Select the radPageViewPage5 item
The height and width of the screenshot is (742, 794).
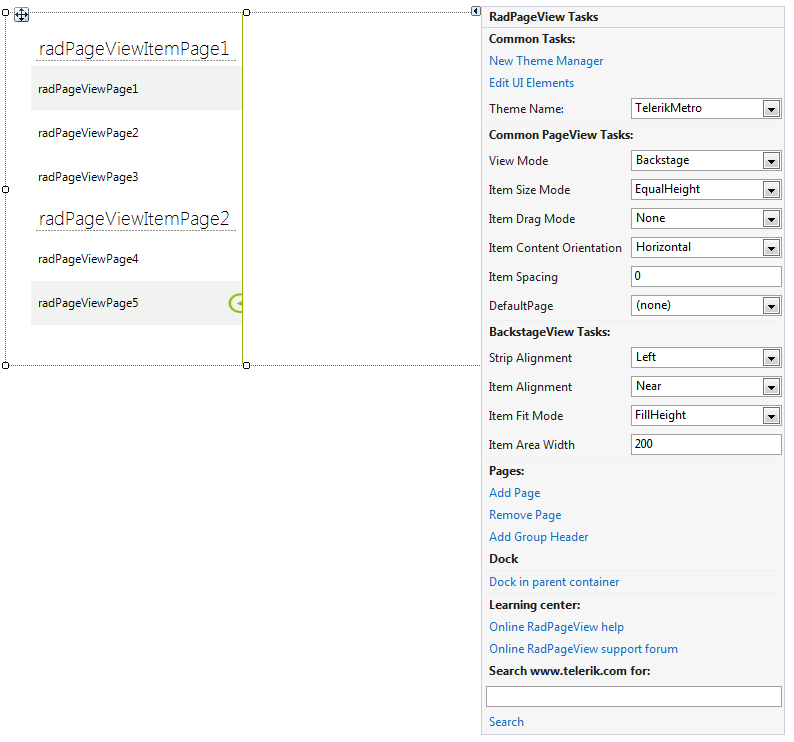[x=136, y=303]
